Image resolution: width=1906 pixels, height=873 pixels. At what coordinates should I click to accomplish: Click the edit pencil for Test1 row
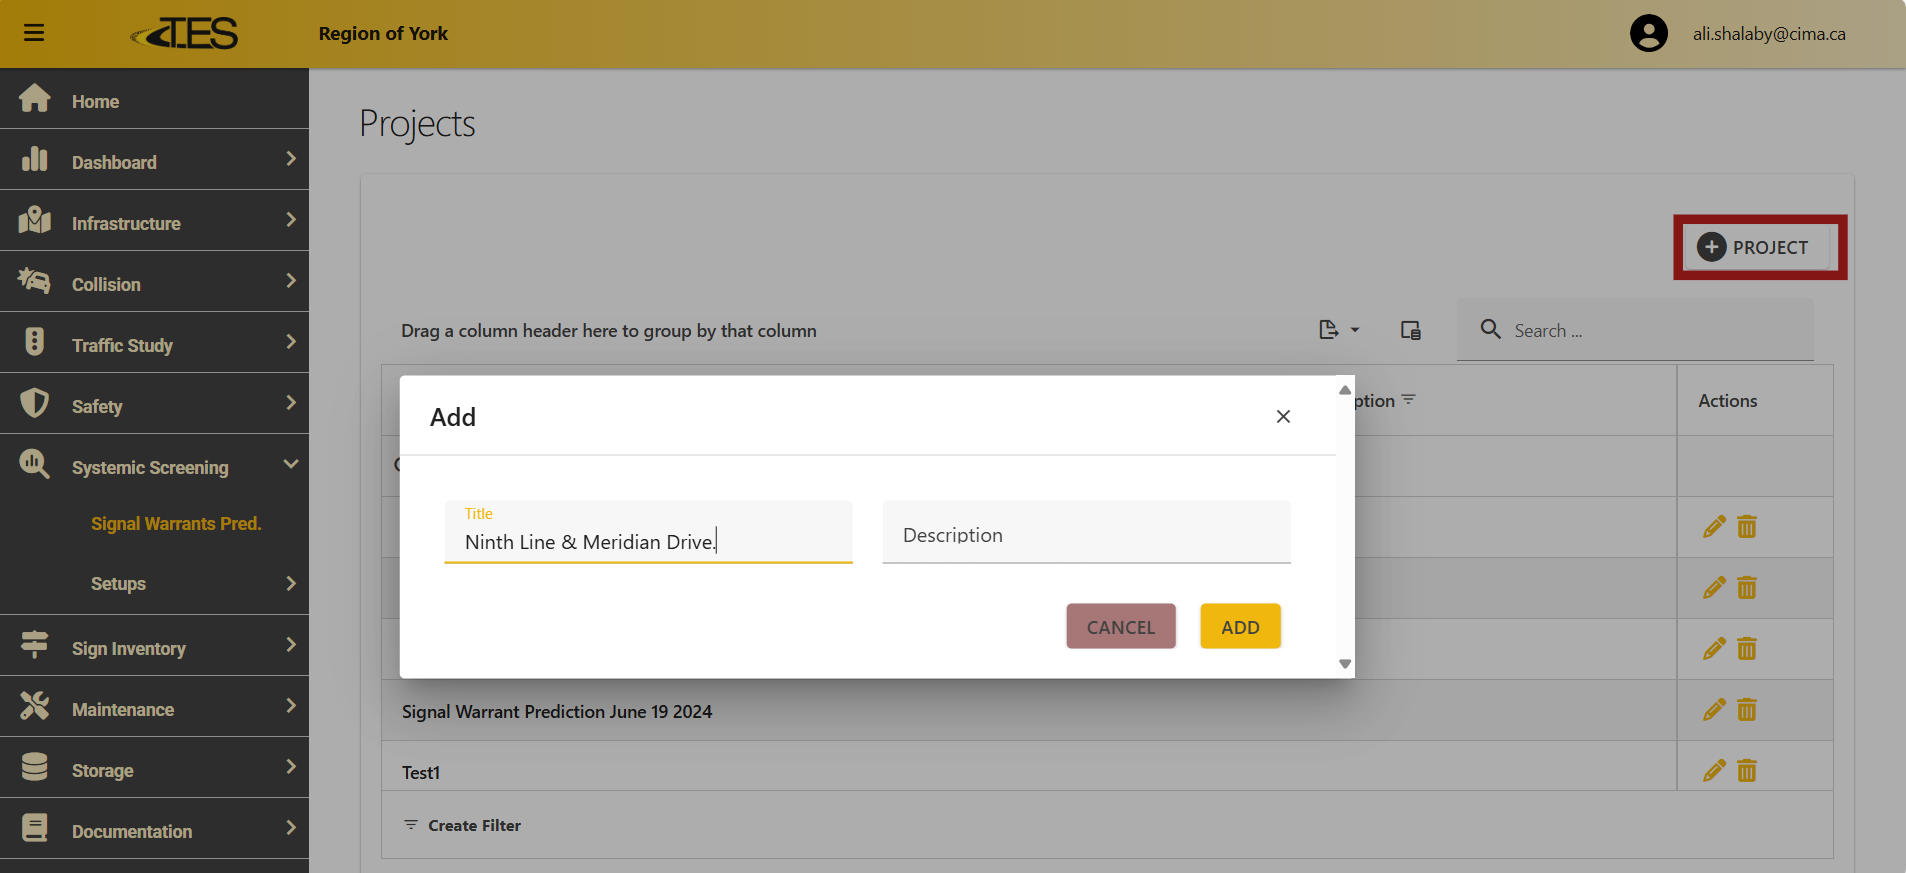click(1714, 771)
